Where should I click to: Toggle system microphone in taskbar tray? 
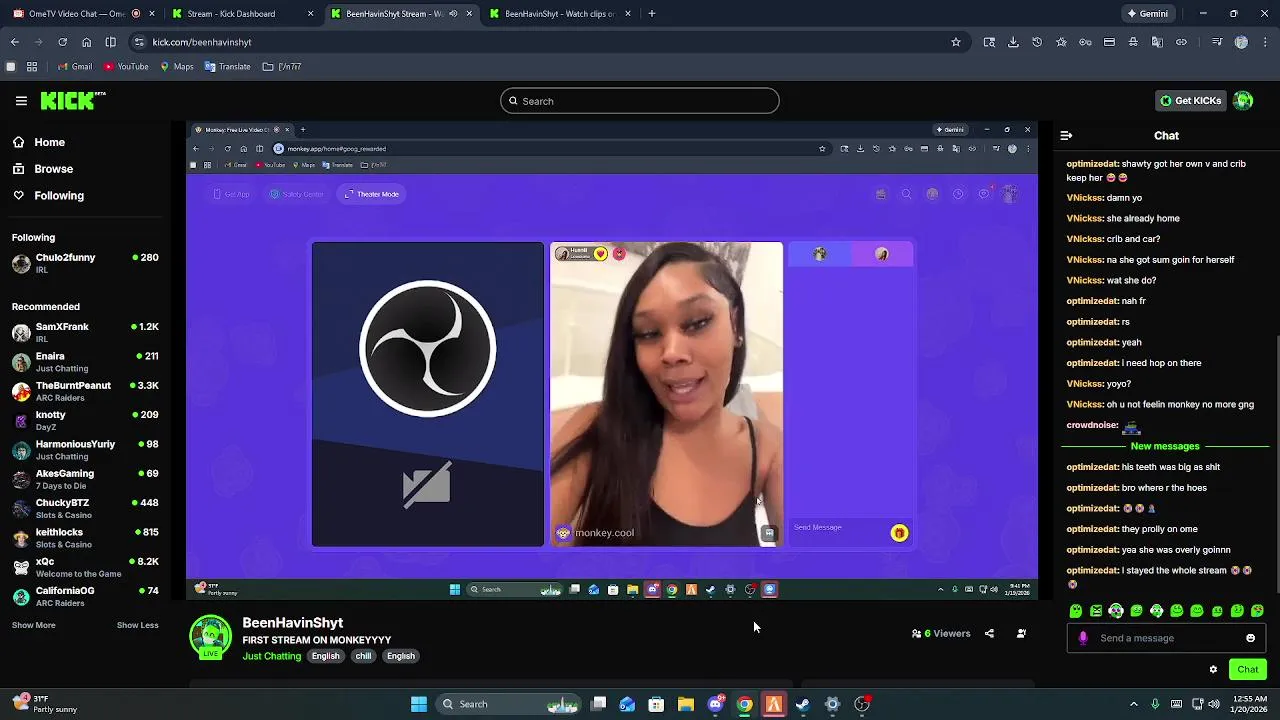(x=1155, y=704)
